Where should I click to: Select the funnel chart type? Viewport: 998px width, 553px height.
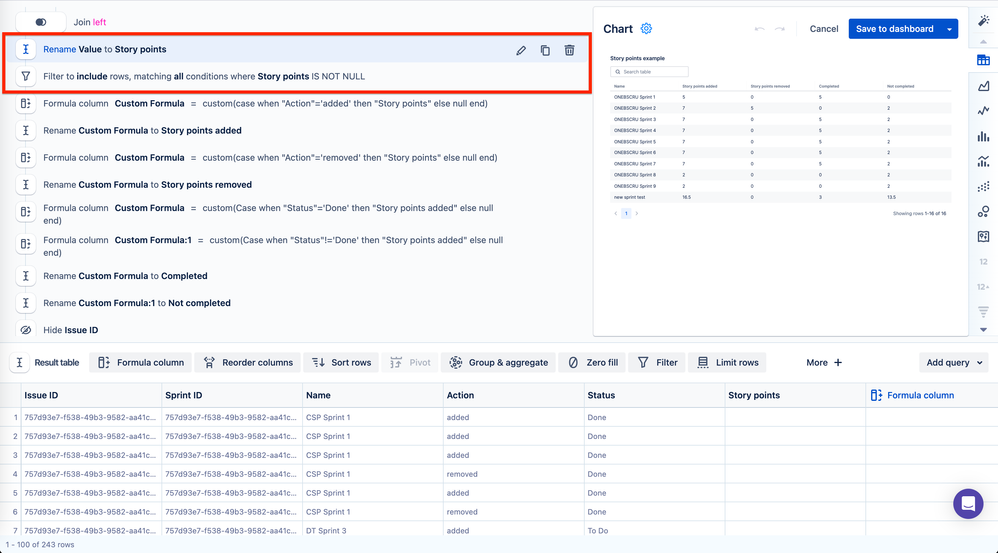[x=983, y=311]
